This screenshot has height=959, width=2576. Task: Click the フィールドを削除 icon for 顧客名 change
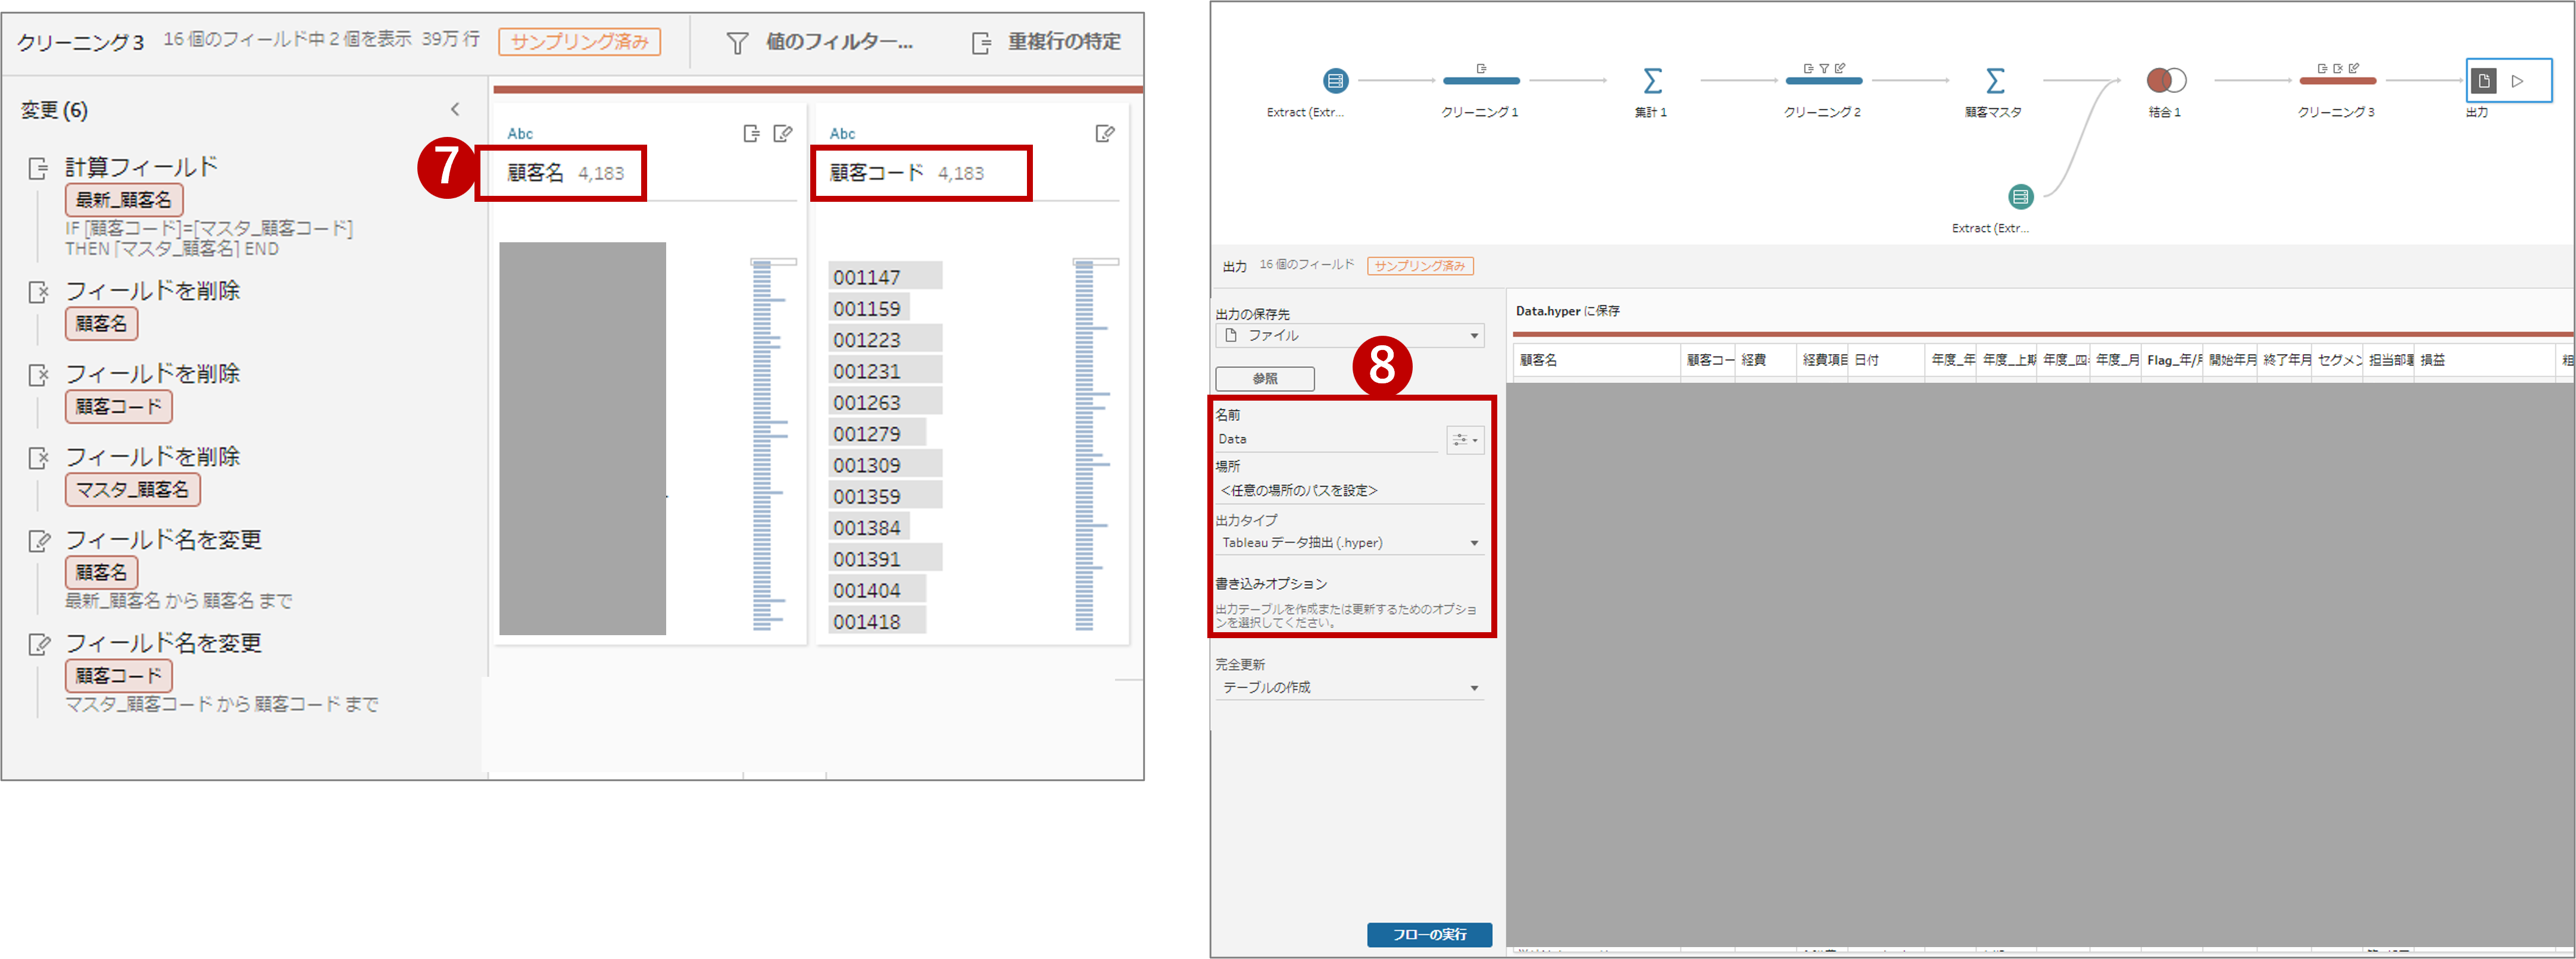coord(38,292)
